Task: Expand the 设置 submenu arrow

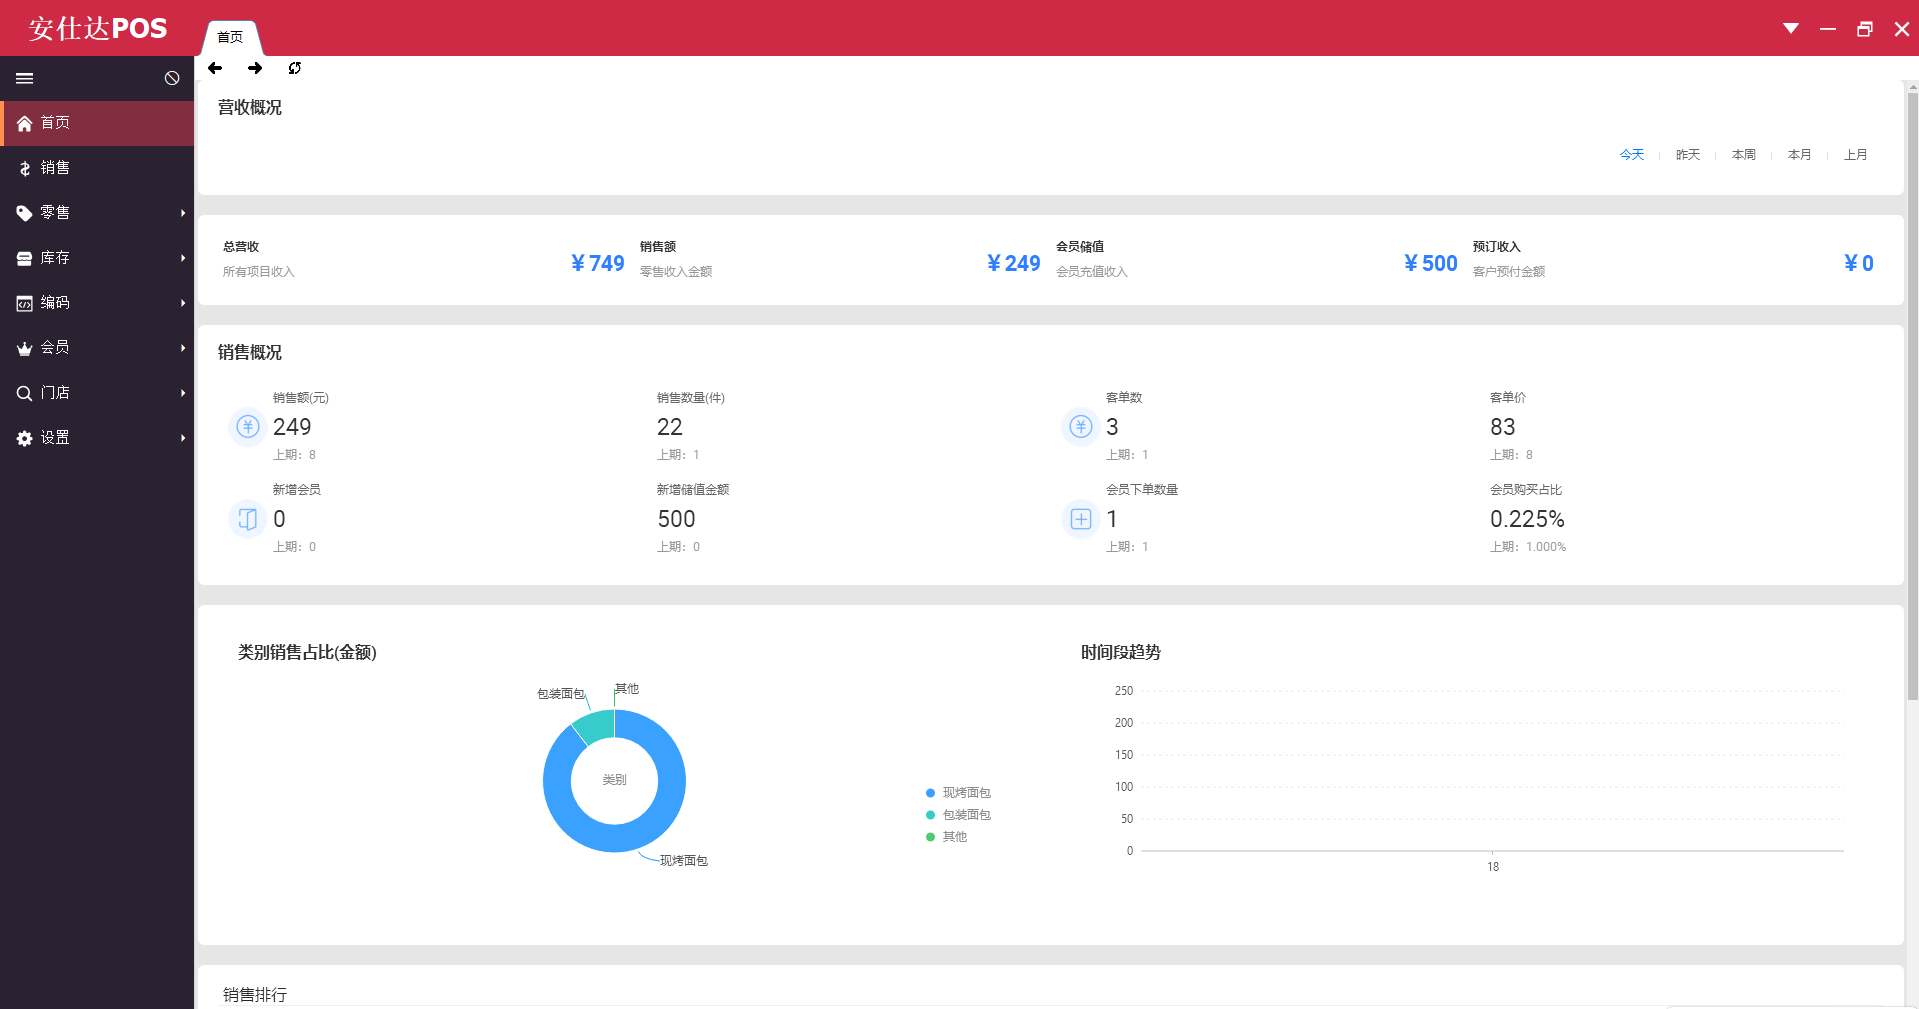Action: (x=183, y=438)
